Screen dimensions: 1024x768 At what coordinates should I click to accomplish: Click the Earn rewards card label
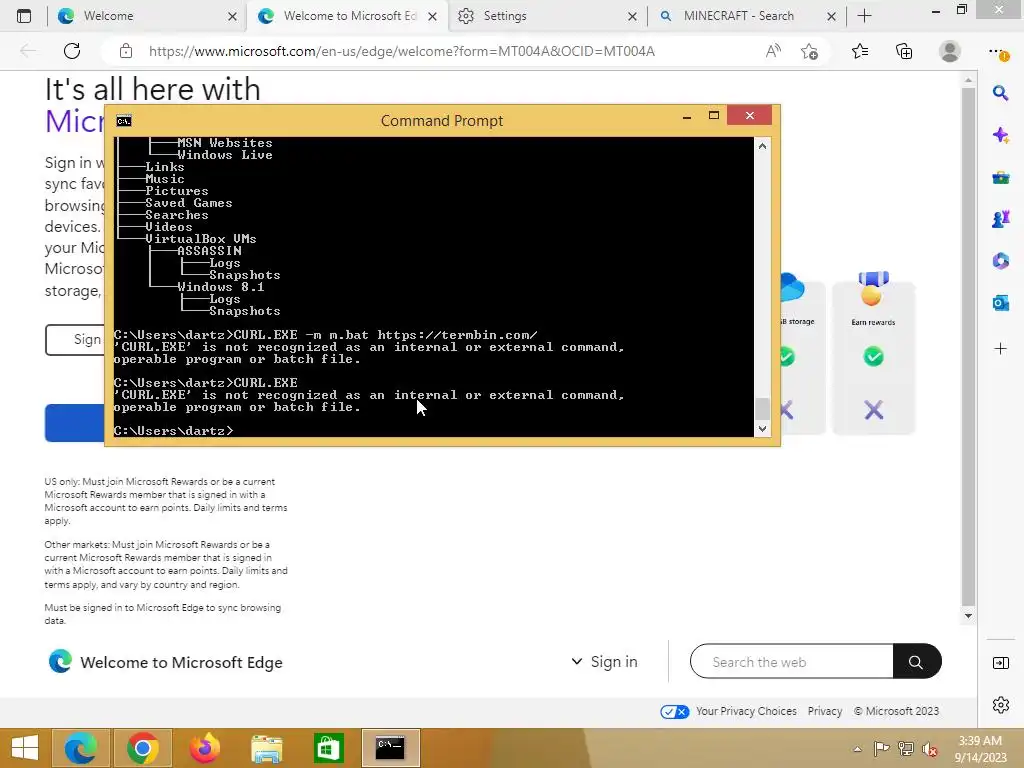(873, 322)
